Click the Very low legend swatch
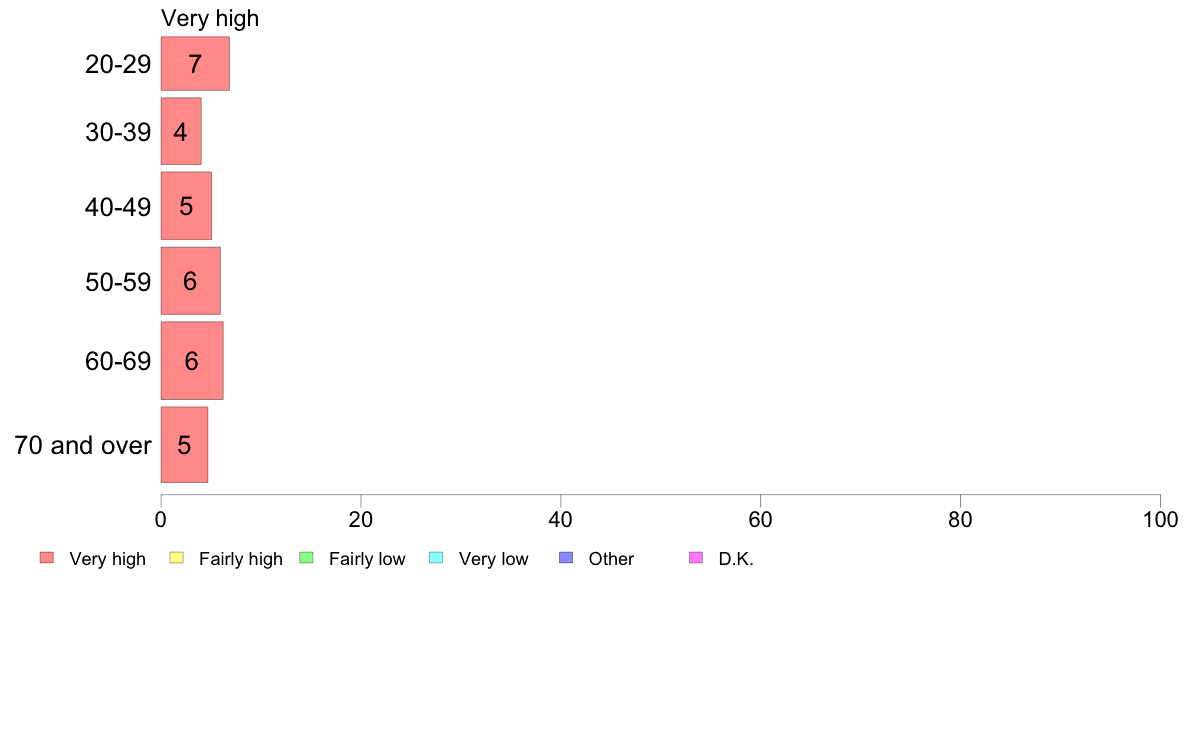Image resolution: width=1188 pixels, height=736 pixels. [436, 558]
